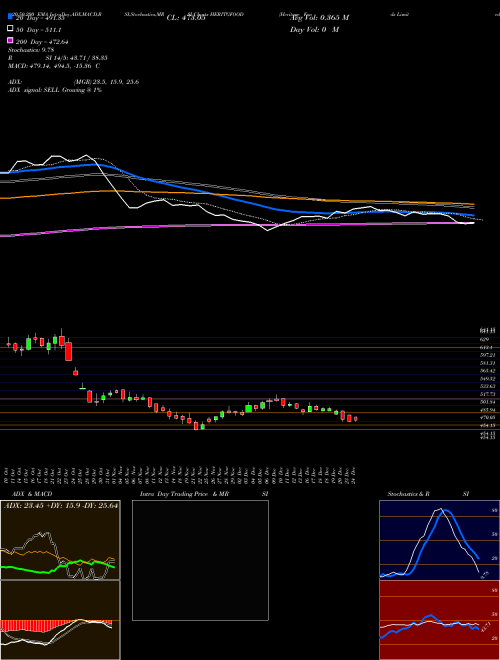Screen dimensions: 500x660
Task: Select the 'ADX signal: SELL' text
Action: pyautogui.click(x=34, y=90)
